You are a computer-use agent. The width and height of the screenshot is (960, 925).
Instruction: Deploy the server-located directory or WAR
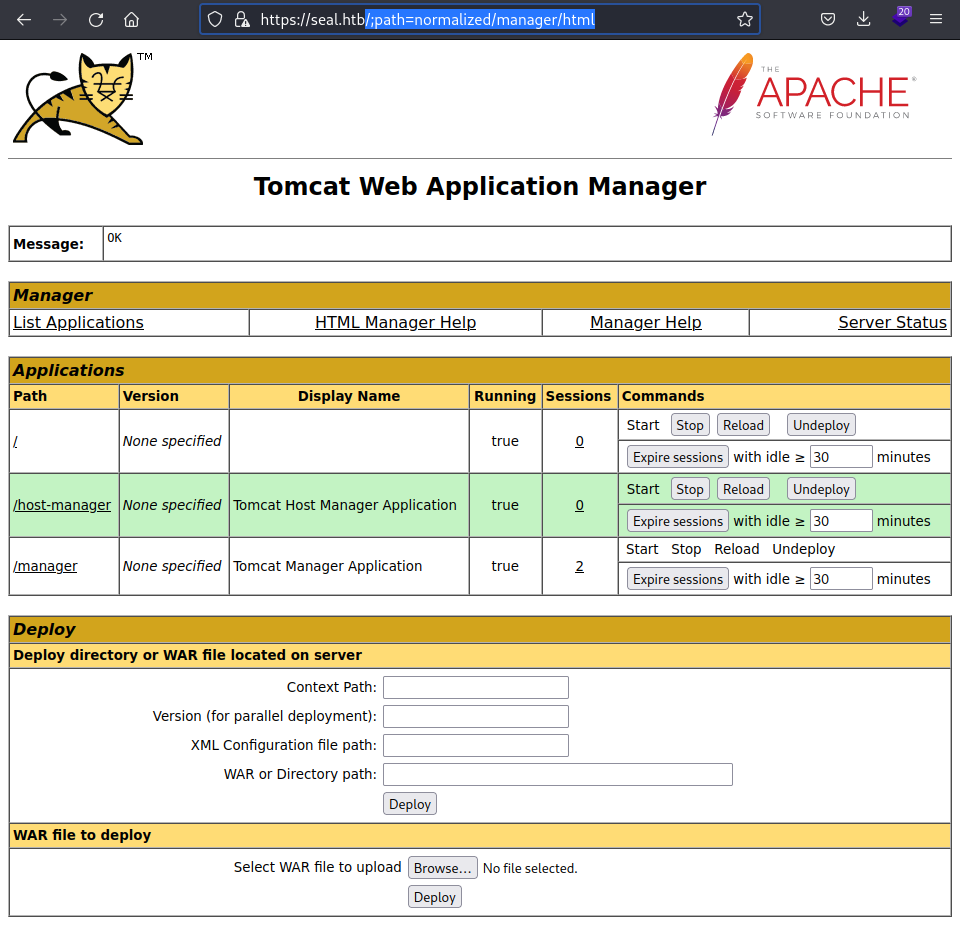click(x=410, y=804)
